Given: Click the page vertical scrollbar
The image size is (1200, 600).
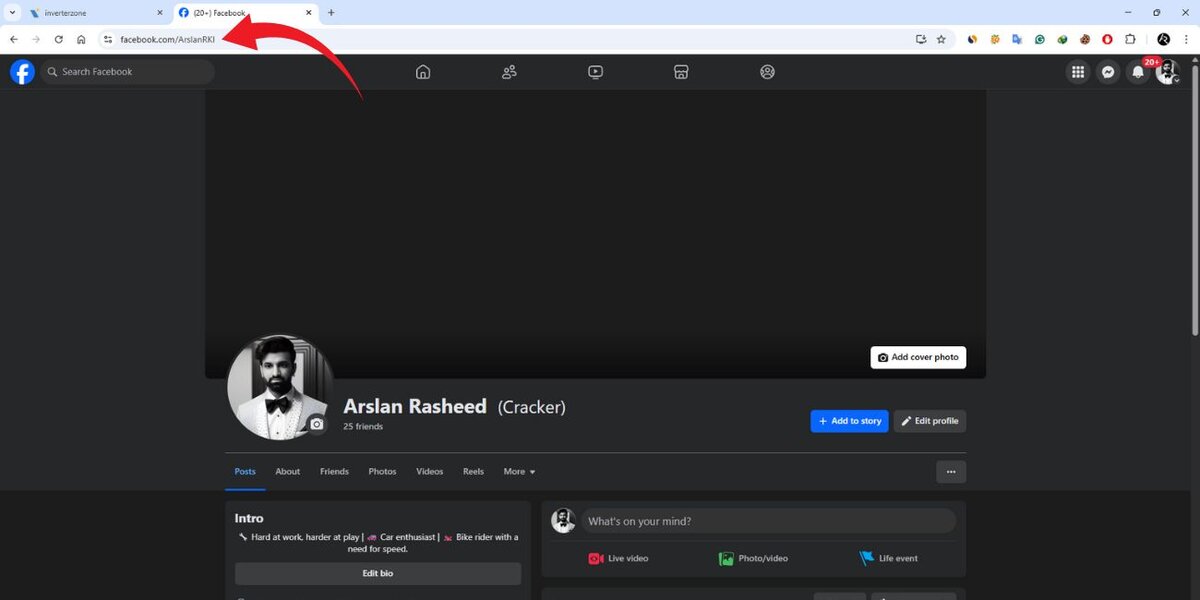Looking at the screenshot, I should 1194,200.
